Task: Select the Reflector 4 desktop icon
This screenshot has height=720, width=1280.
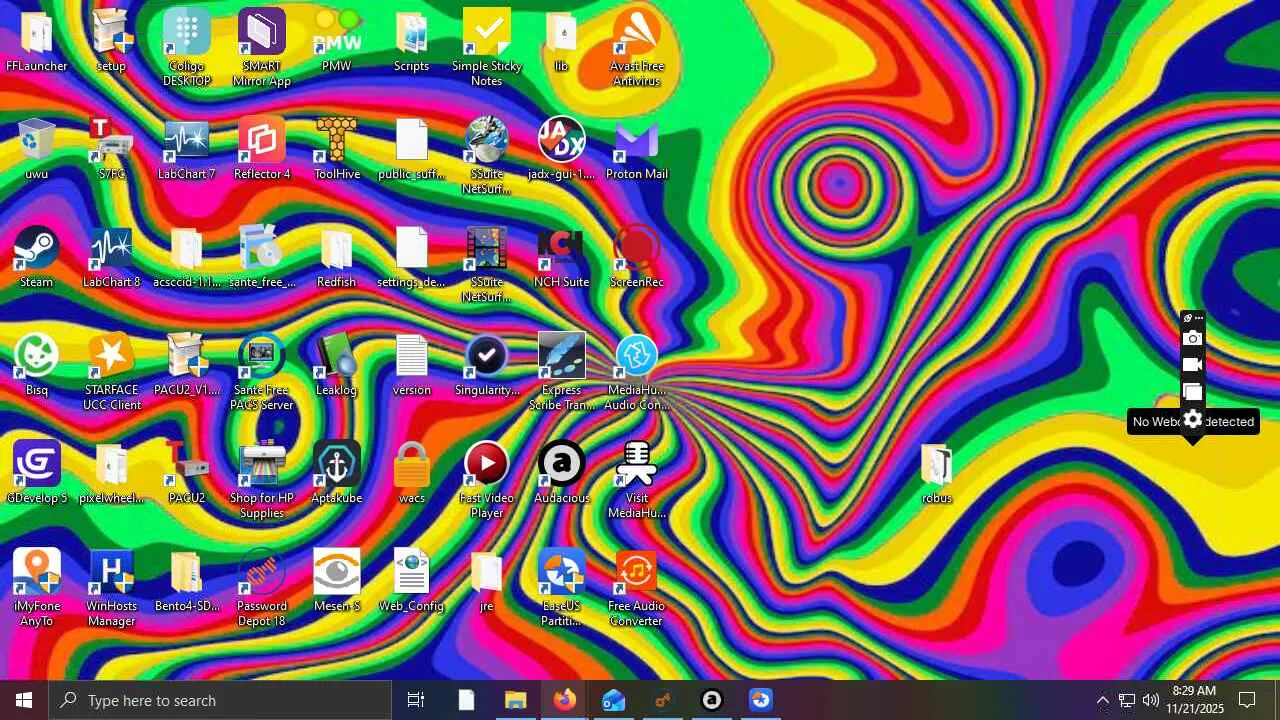Action: (x=262, y=149)
